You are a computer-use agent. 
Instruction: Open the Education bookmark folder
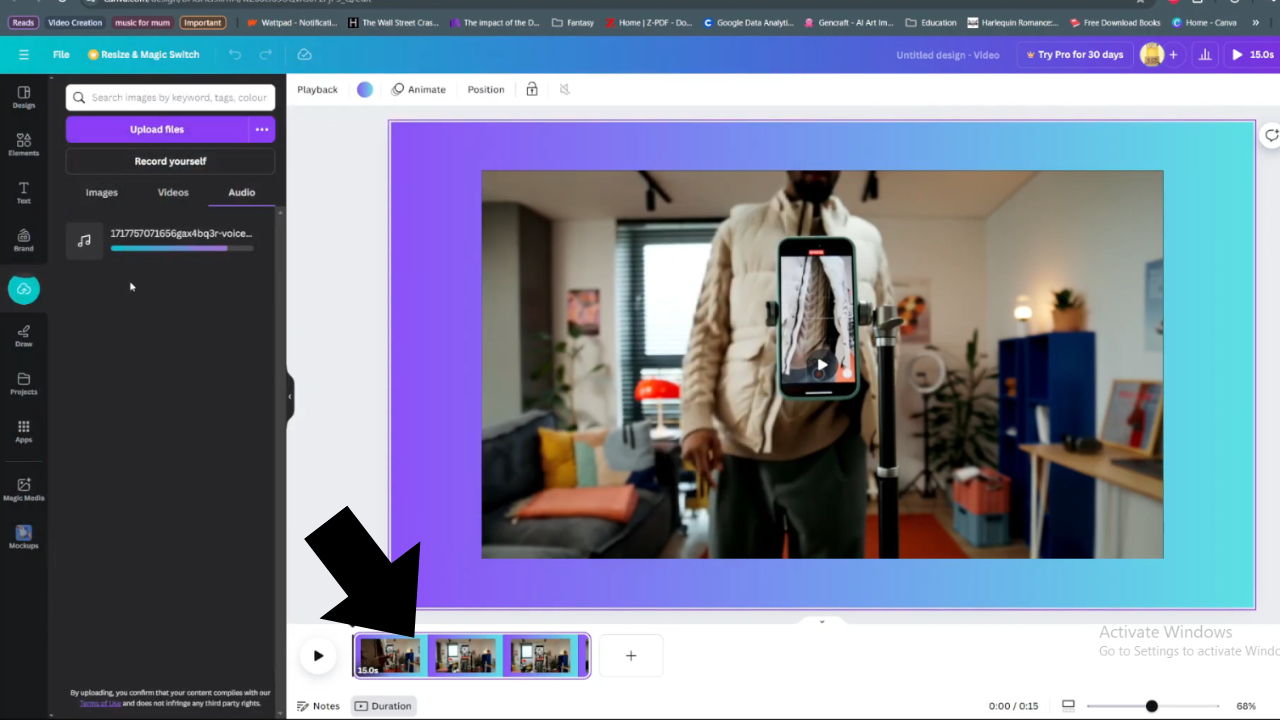tap(931, 22)
